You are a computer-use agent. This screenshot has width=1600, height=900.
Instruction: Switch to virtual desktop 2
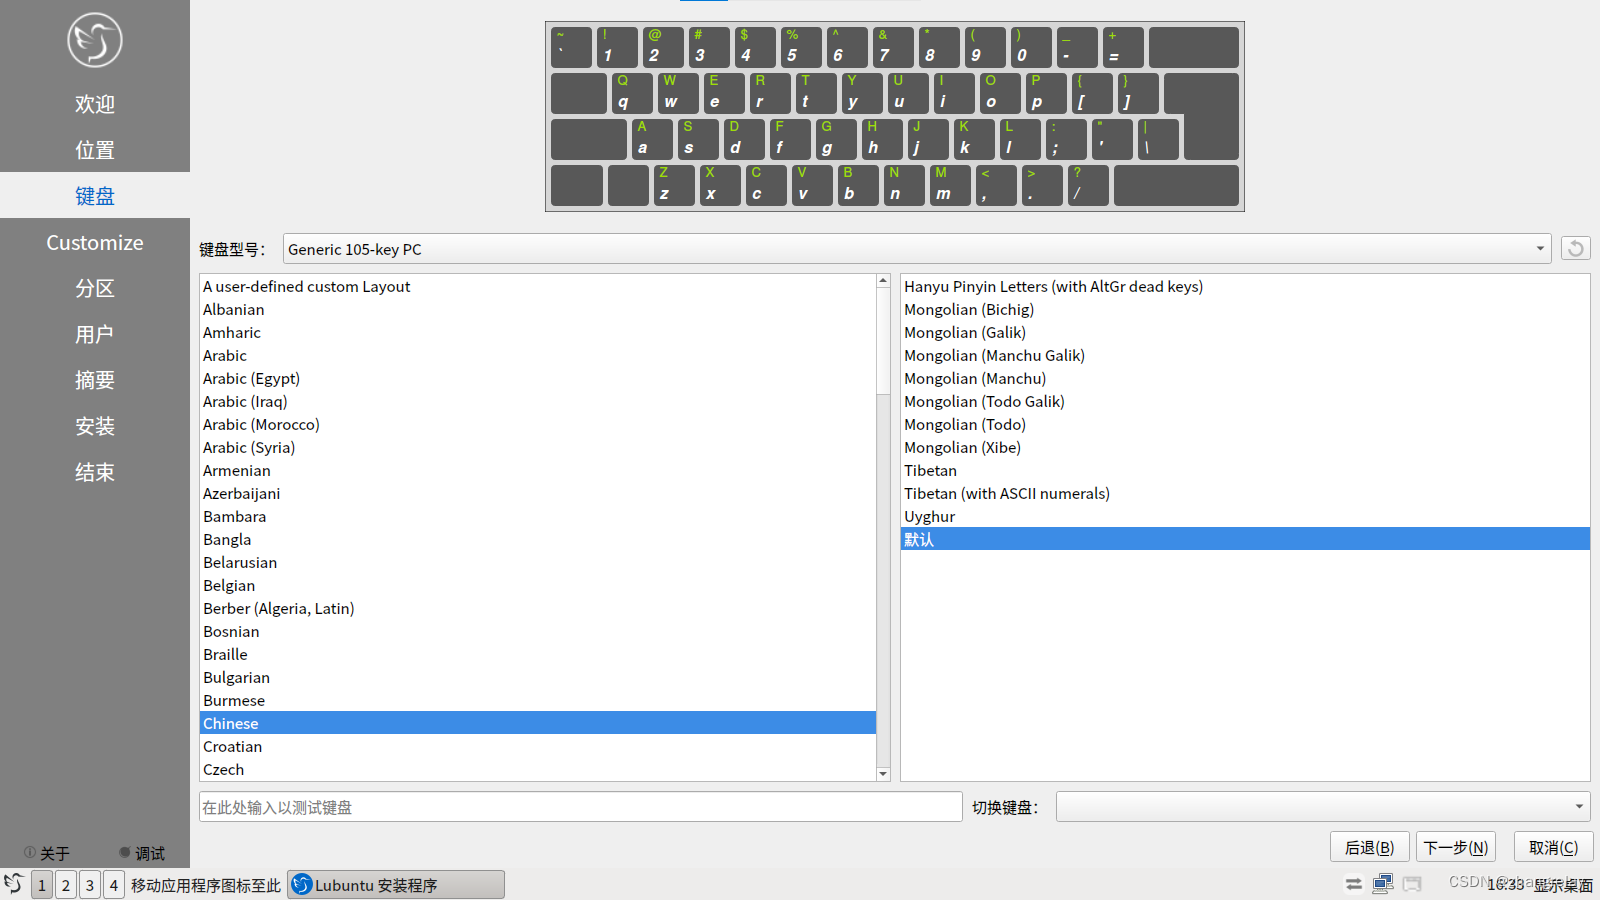(66, 885)
